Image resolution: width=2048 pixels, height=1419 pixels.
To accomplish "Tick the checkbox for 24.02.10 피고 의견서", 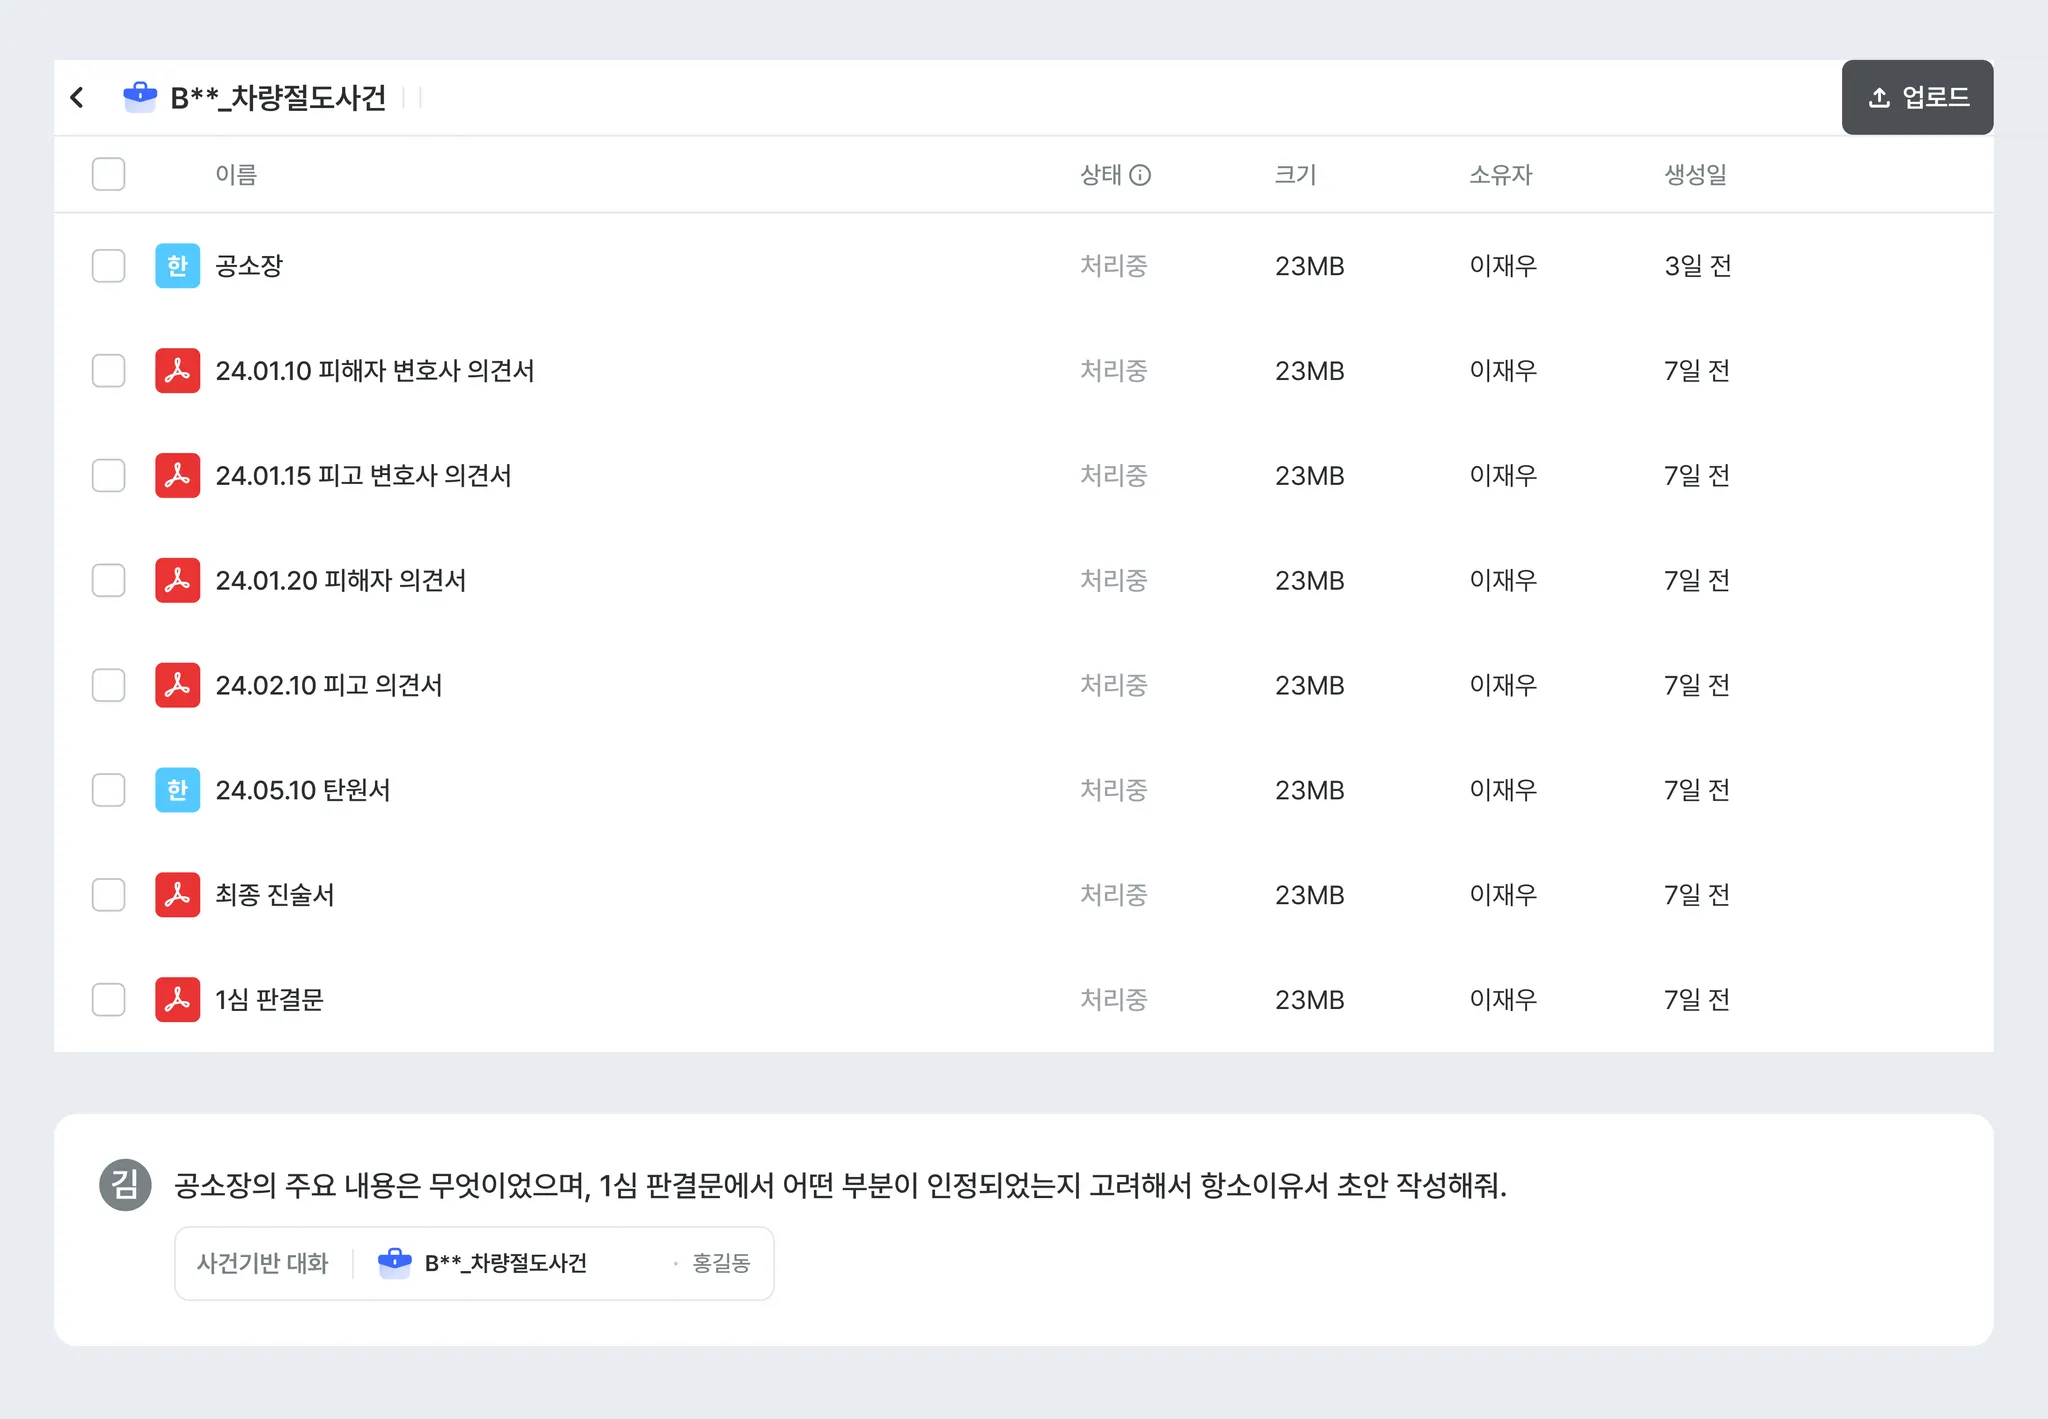I will (x=108, y=685).
